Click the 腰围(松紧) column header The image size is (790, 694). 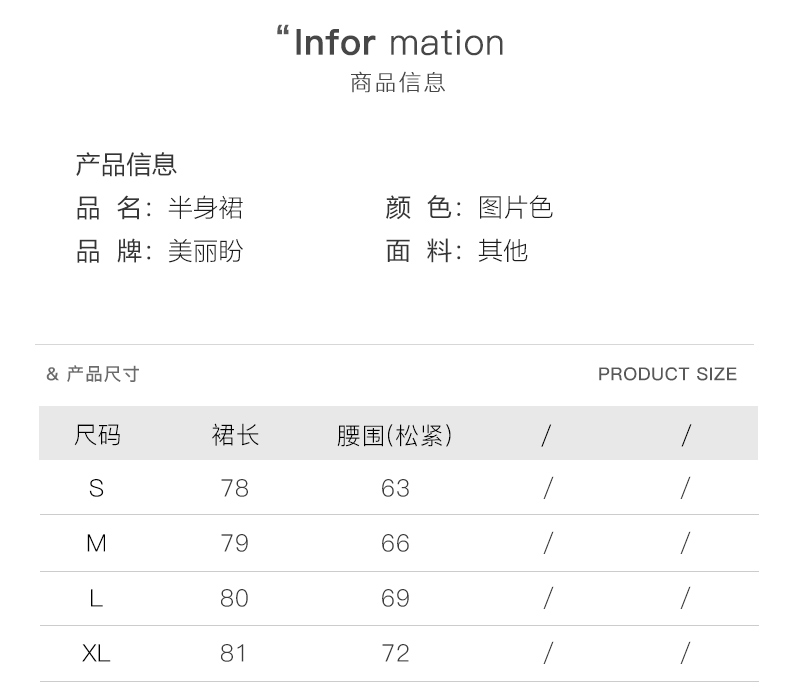coord(394,435)
